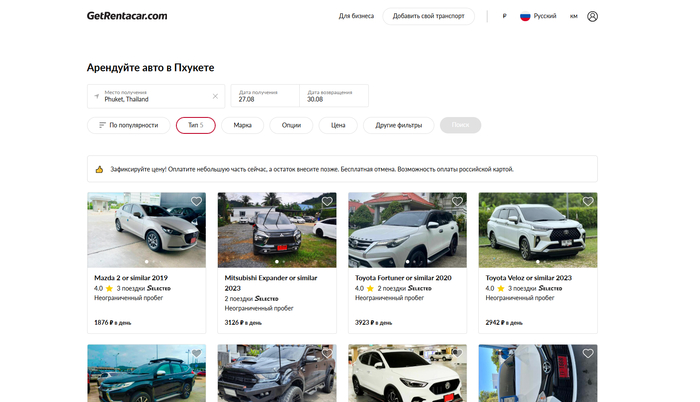Viewport: 700px width, 402px height.
Task: Open the Марка filter
Action: click(242, 125)
